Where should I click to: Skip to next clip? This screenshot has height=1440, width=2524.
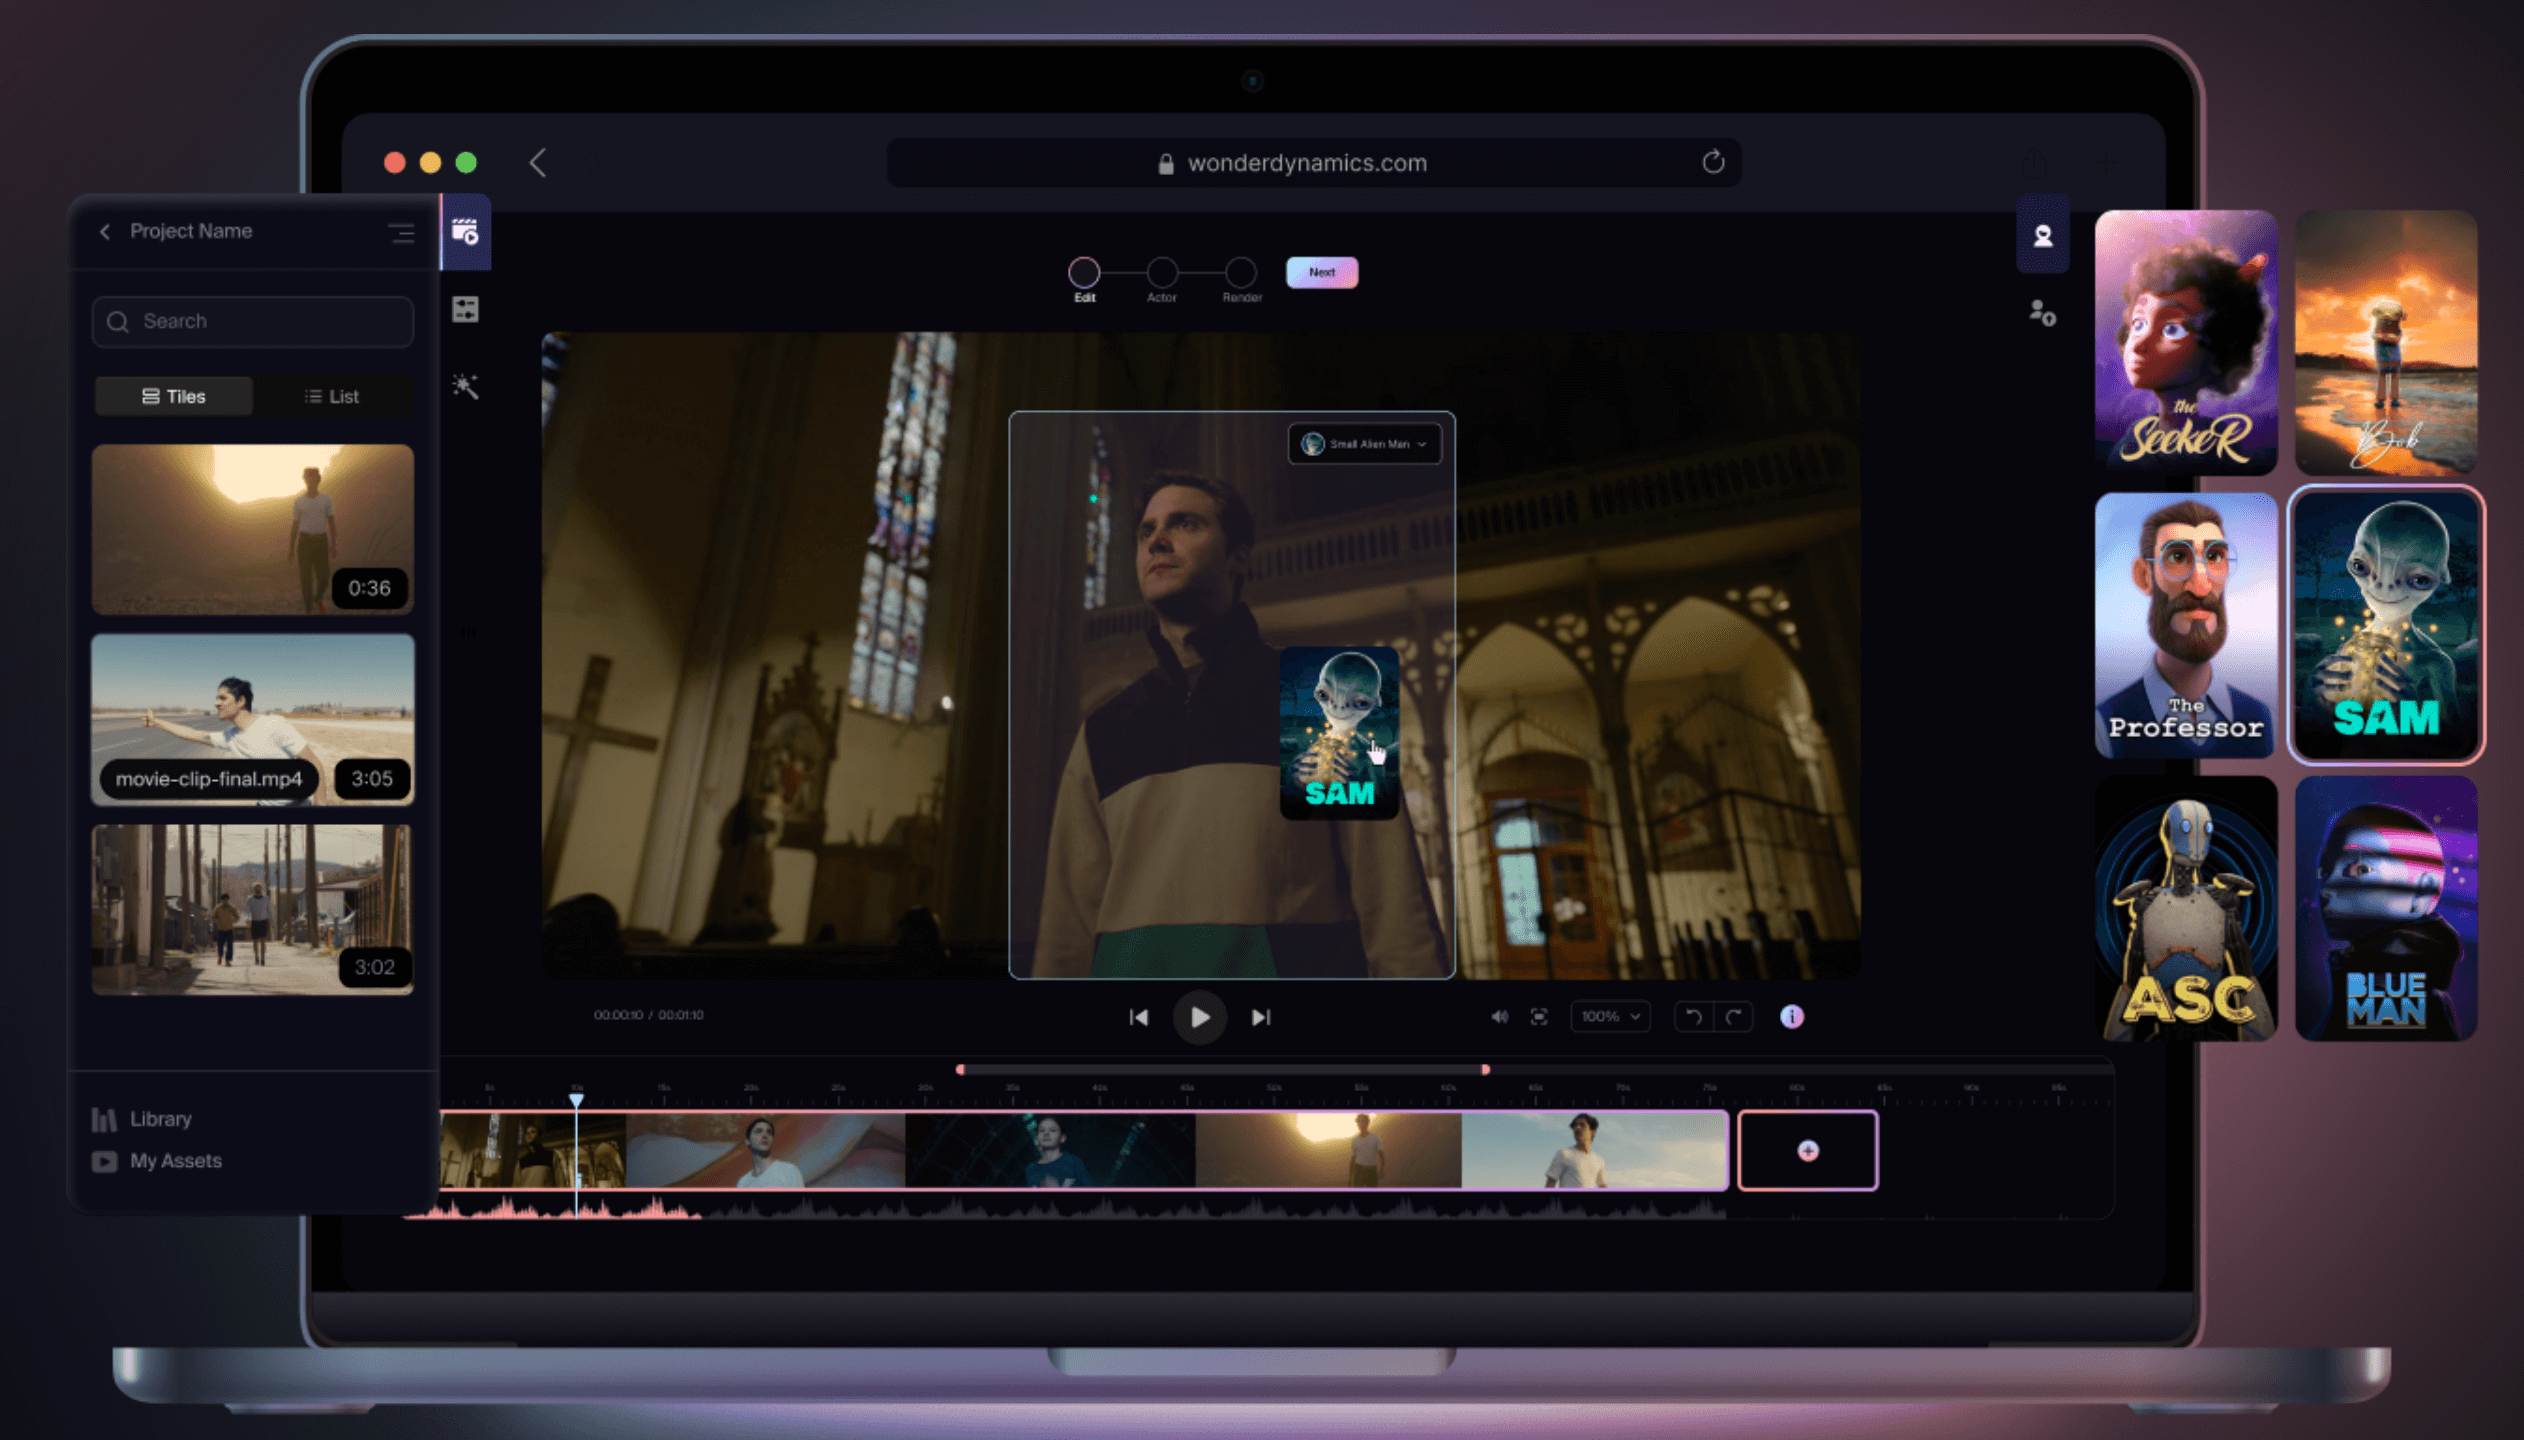[x=1261, y=1017]
